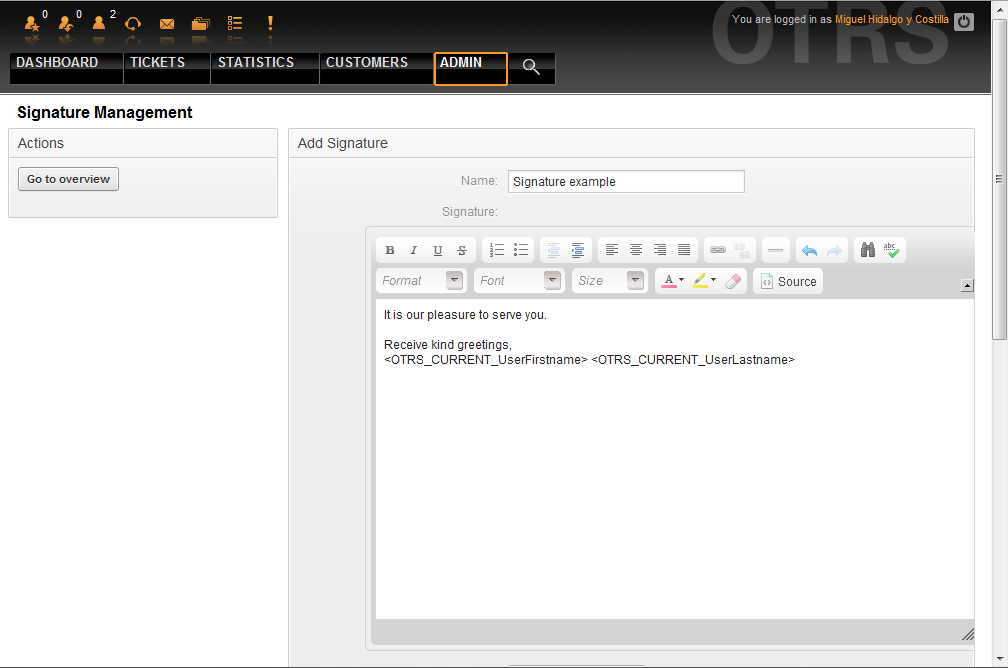
Task: Click the undo arrow icon
Action: (809, 250)
